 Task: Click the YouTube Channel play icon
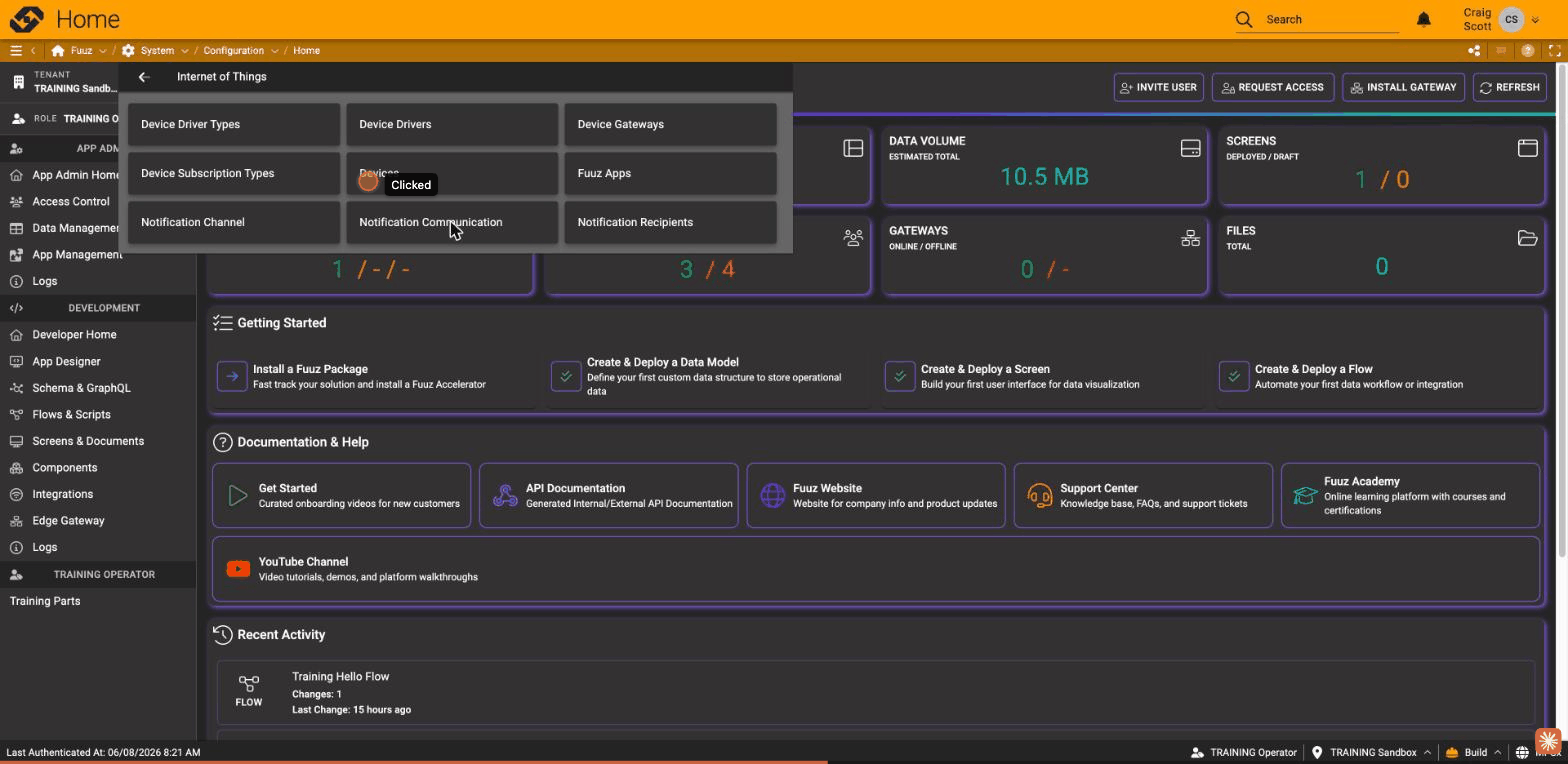(238, 569)
